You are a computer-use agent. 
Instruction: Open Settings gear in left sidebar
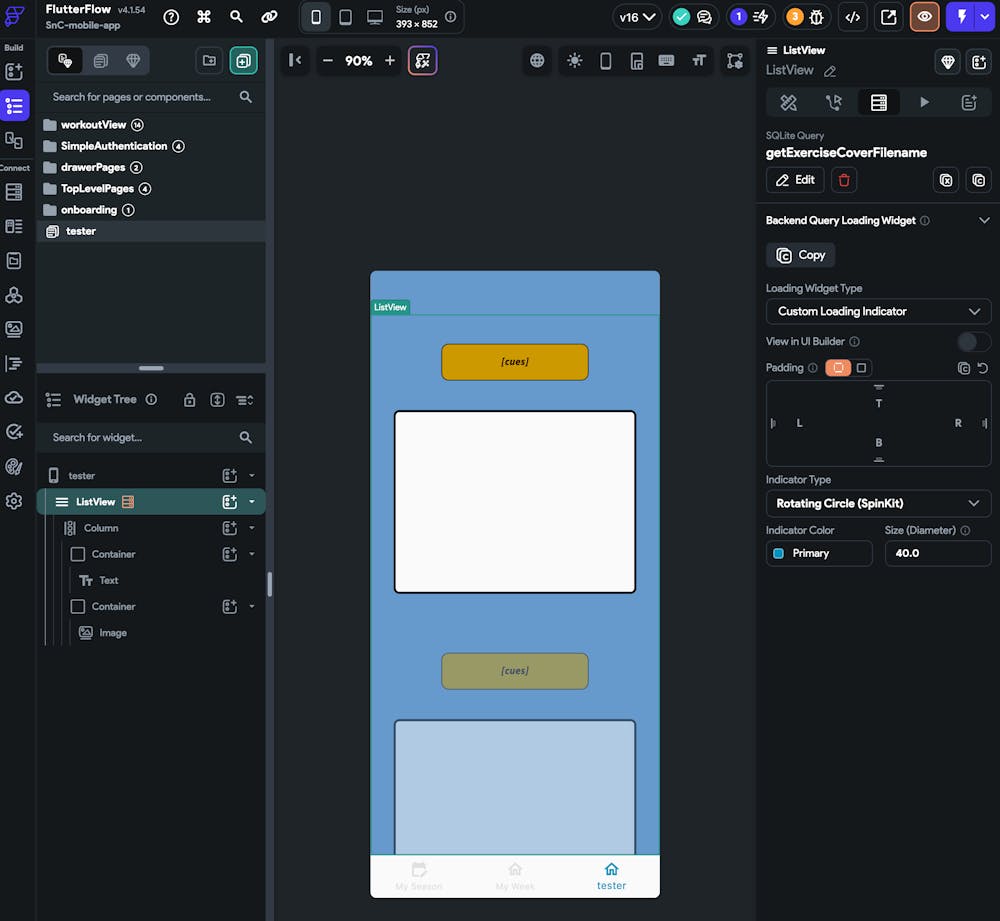coord(14,501)
